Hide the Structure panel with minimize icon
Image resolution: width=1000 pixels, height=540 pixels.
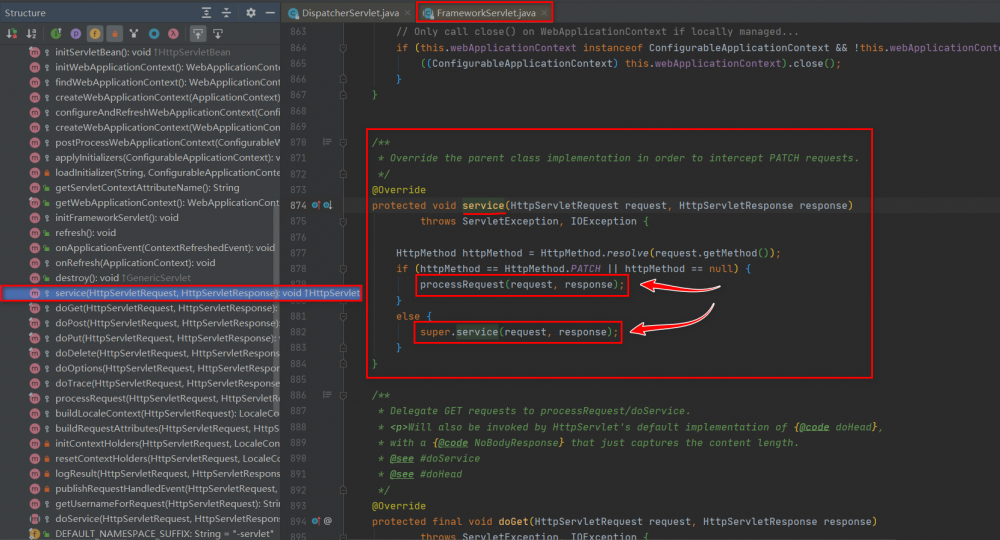[x=269, y=13]
